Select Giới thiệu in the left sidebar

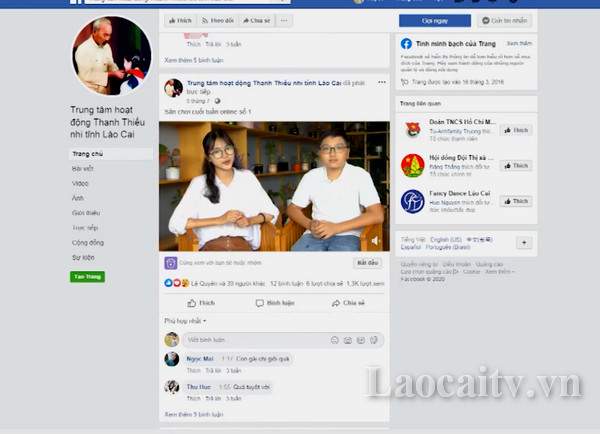[86, 213]
